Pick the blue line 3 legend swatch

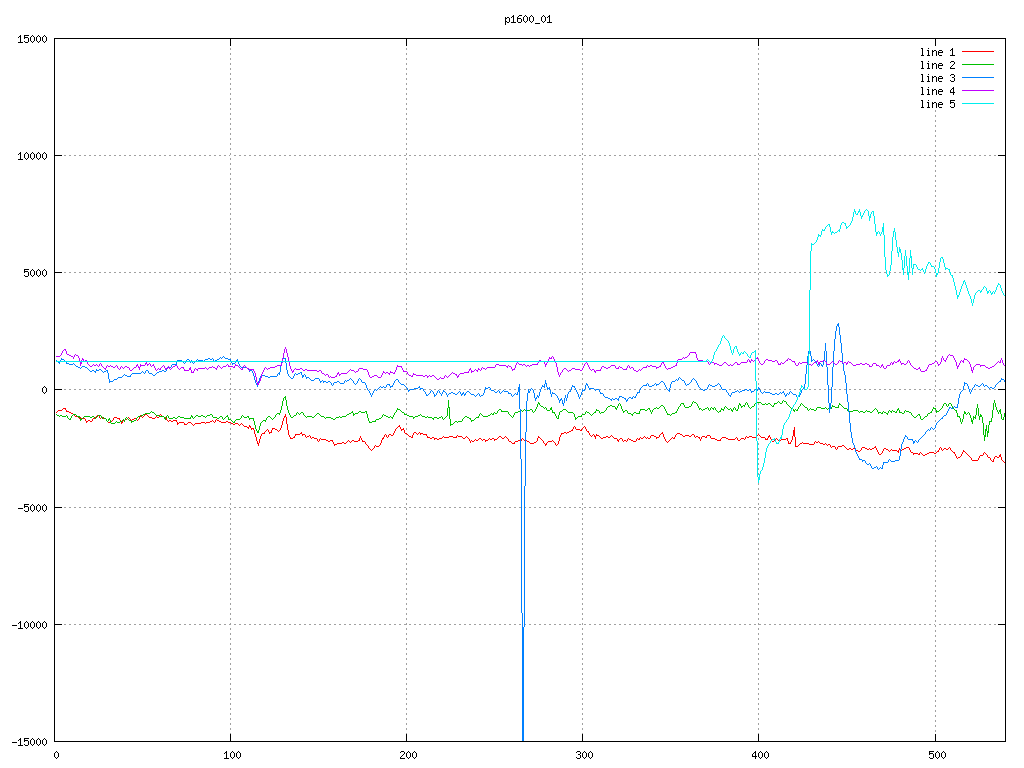[x=979, y=78]
